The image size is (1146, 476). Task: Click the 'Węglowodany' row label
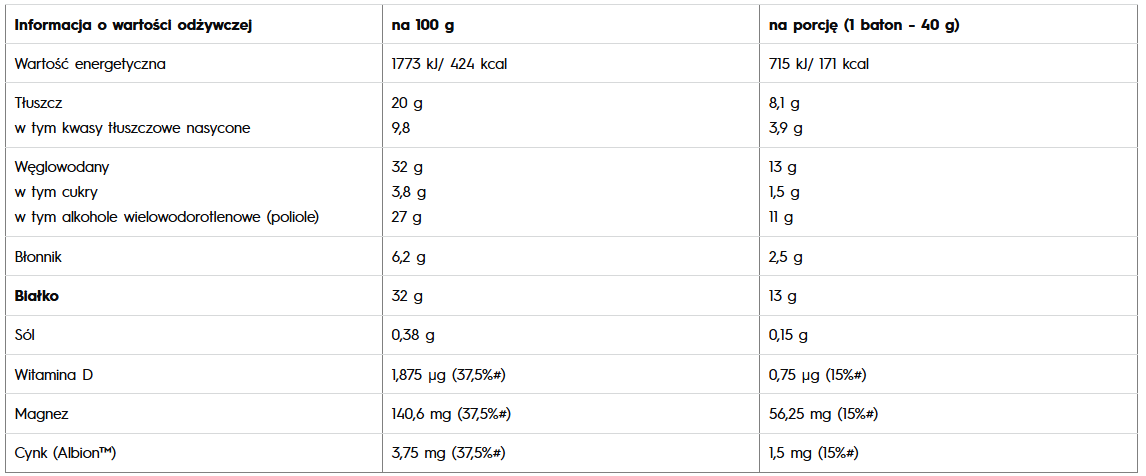(x=62, y=167)
